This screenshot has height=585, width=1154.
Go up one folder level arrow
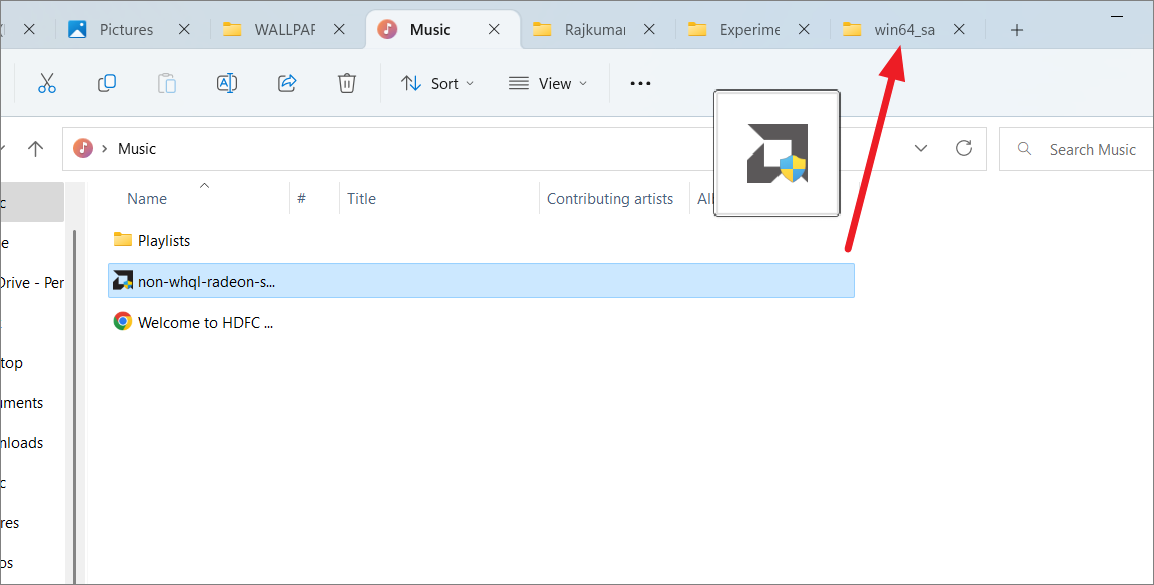point(35,149)
